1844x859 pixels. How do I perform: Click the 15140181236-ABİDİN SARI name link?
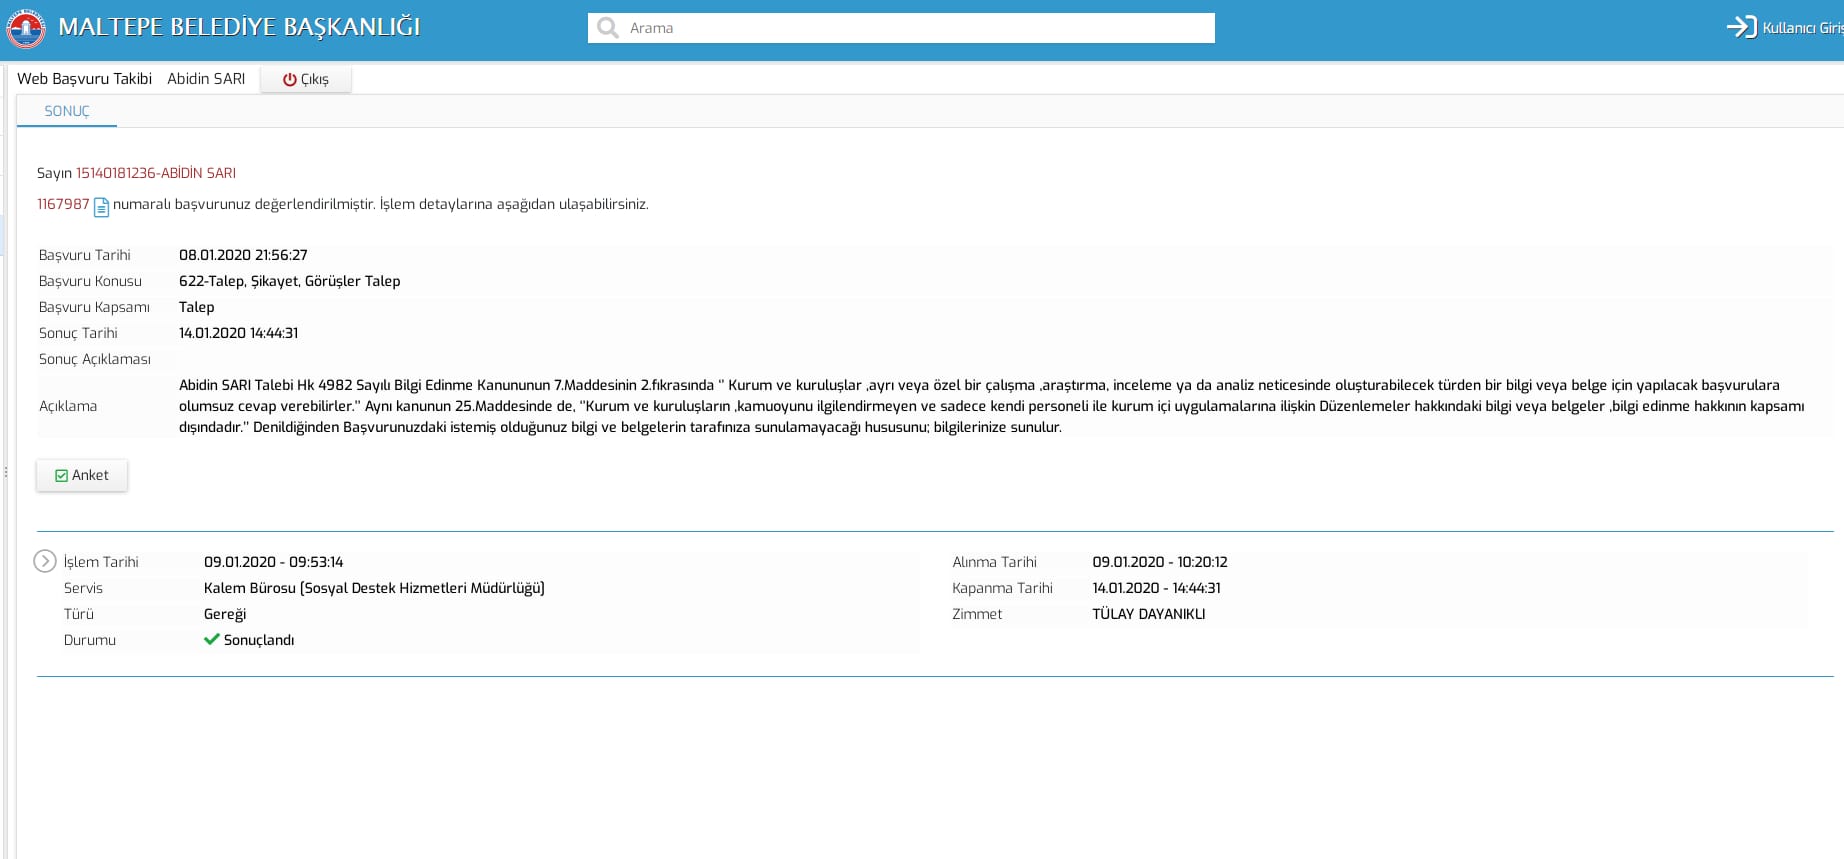156,173
